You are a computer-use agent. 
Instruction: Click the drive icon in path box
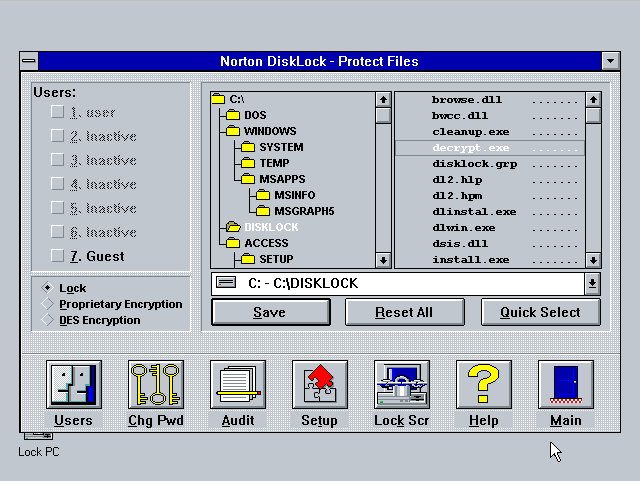(226, 283)
